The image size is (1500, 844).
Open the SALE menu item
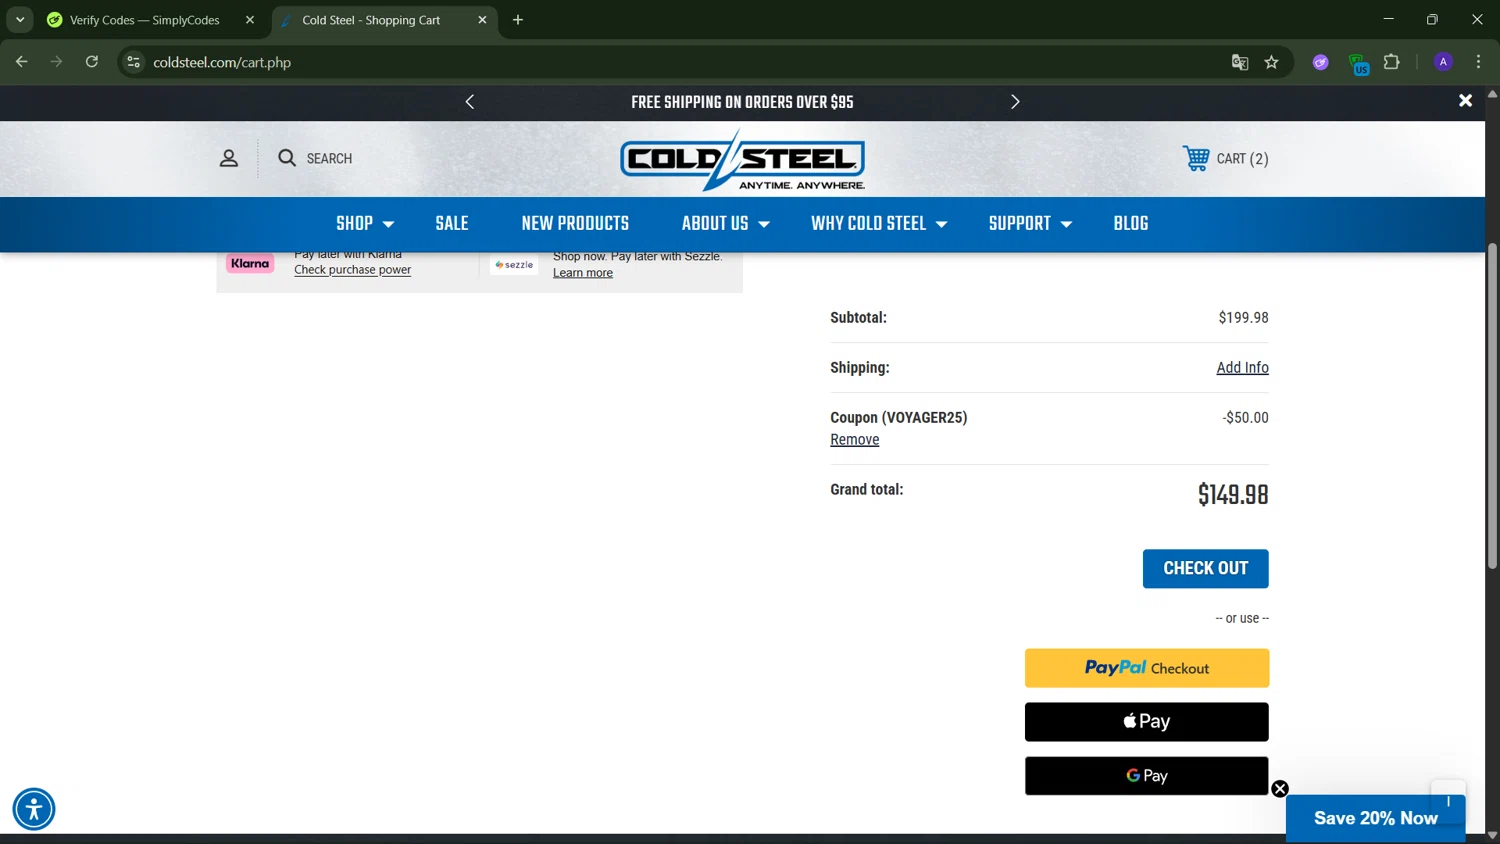point(452,224)
